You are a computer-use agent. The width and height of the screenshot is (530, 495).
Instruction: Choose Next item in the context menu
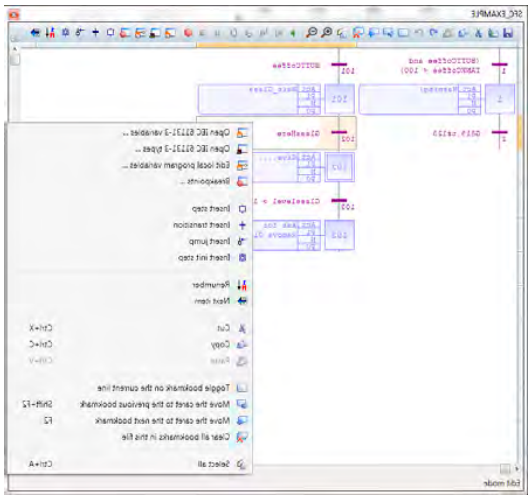click(x=130, y=301)
